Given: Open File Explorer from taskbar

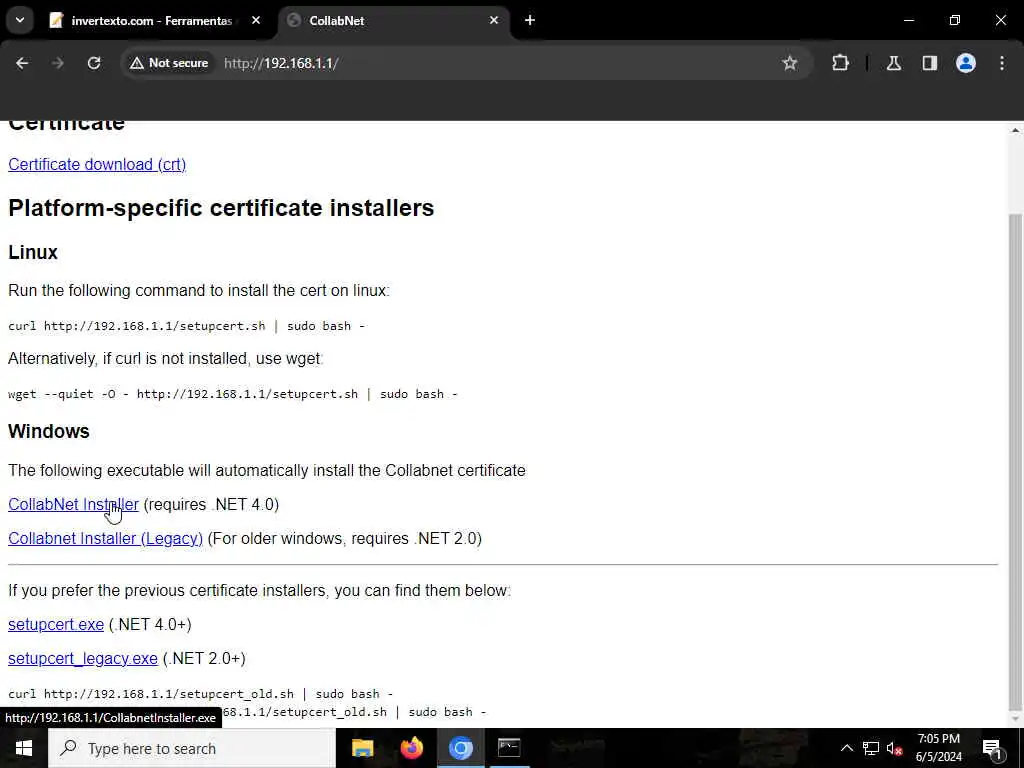Looking at the screenshot, I should (x=362, y=748).
